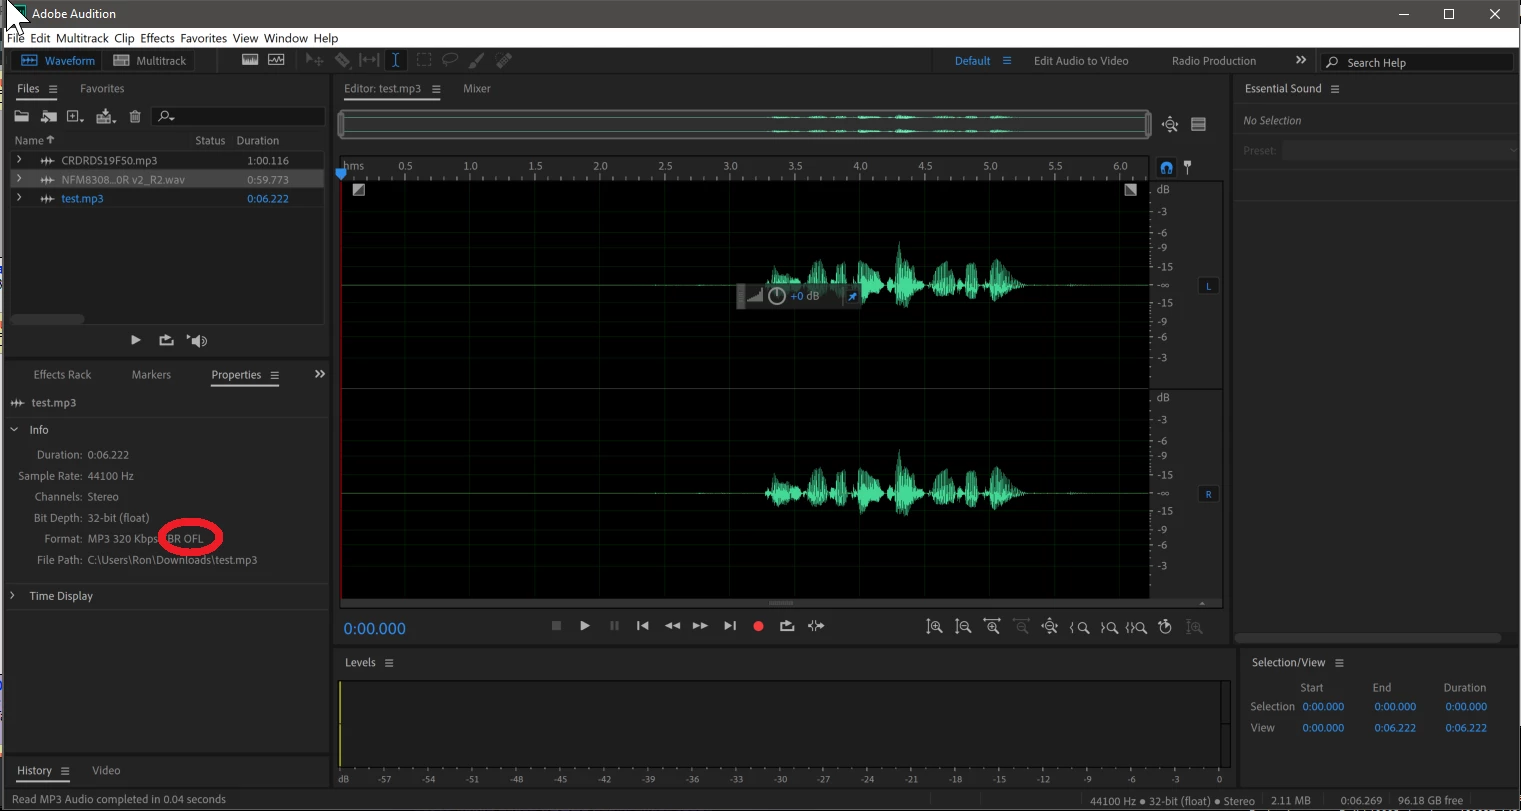Toggle Auto-Play speaker icon in Files panel
The width and height of the screenshot is (1521, 811).
pyautogui.click(x=197, y=340)
